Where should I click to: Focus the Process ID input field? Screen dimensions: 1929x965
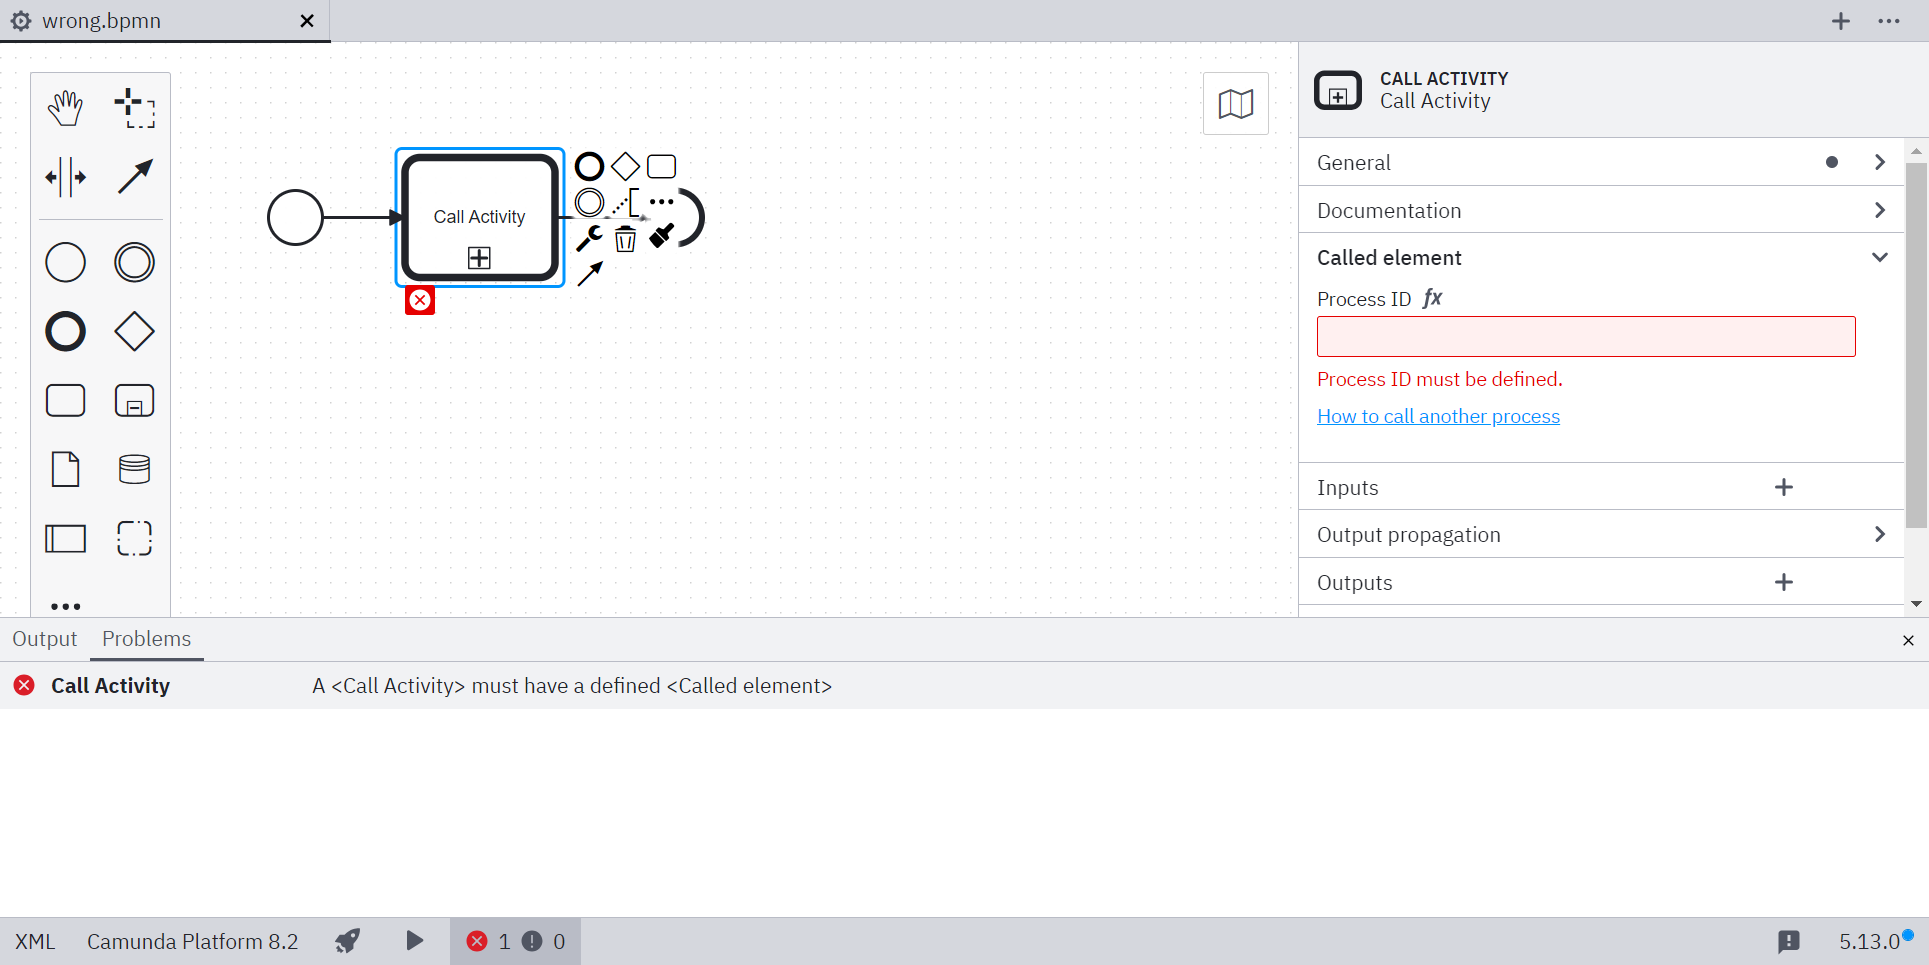(x=1586, y=336)
